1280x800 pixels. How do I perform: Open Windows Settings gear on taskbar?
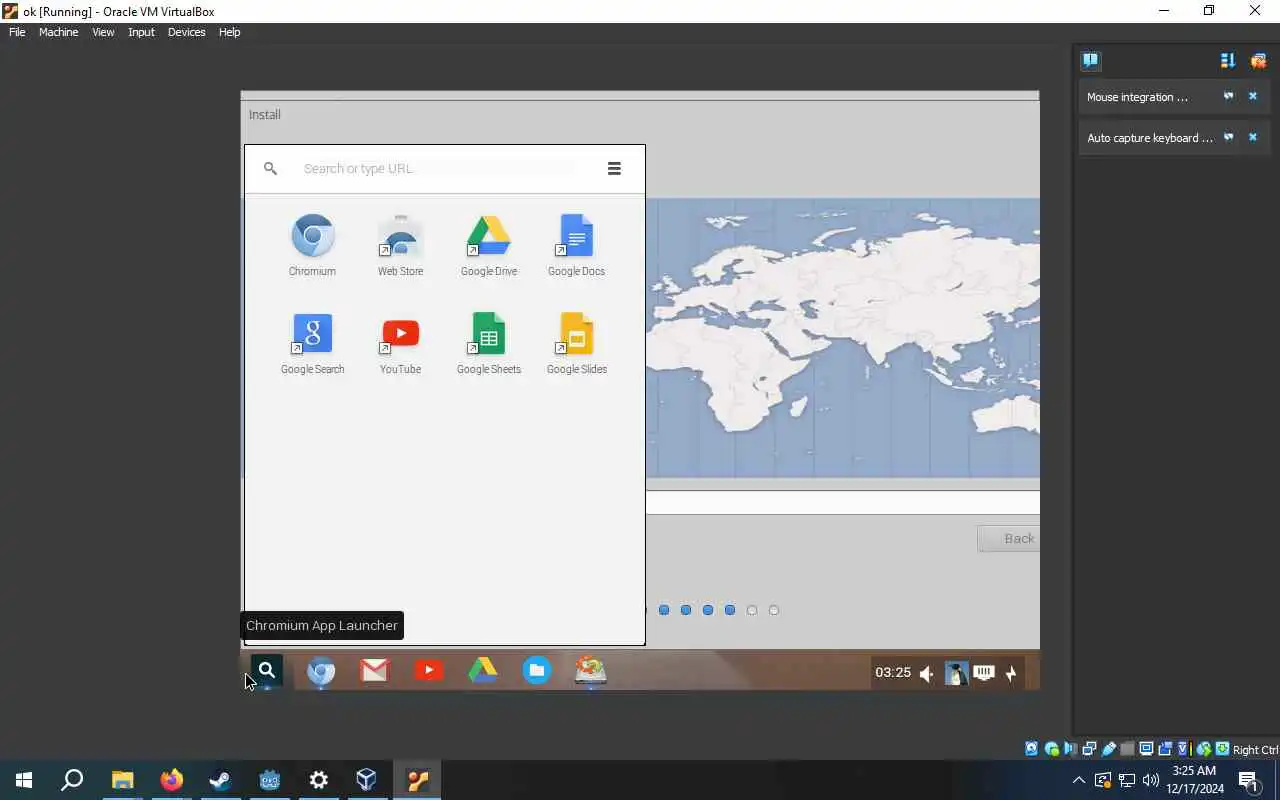coord(319,780)
